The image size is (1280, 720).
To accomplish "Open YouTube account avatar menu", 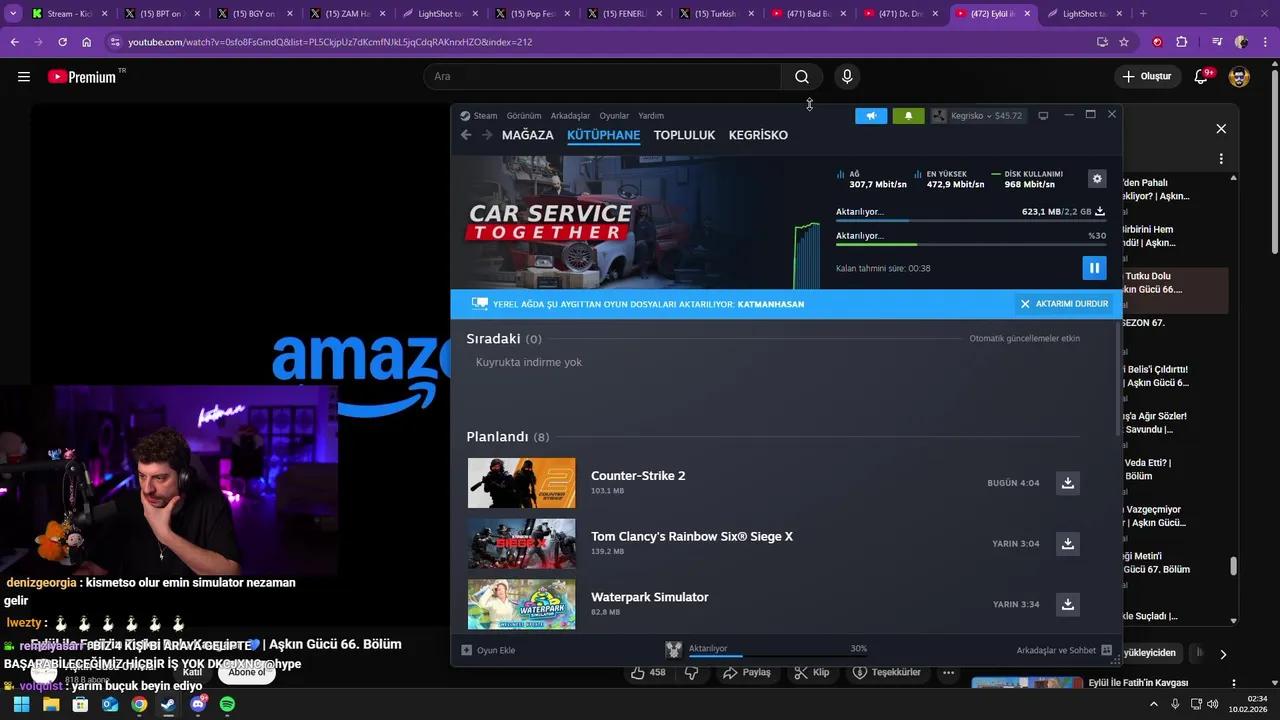I will [1239, 77].
